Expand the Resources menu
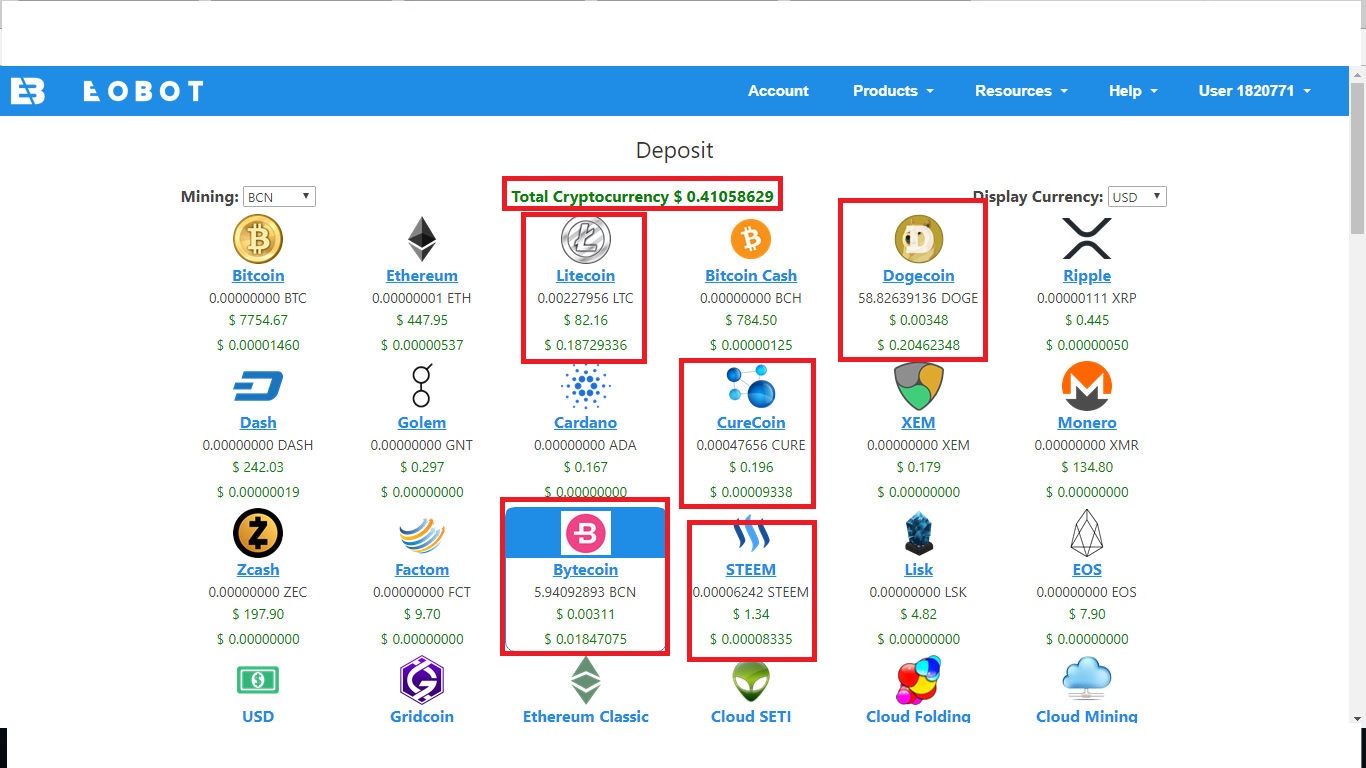 tap(1021, 91)
